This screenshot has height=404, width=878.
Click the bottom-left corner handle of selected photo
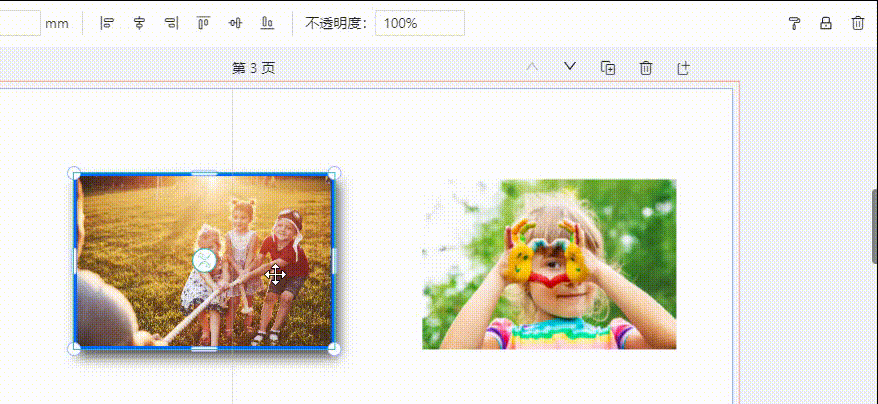74,349
